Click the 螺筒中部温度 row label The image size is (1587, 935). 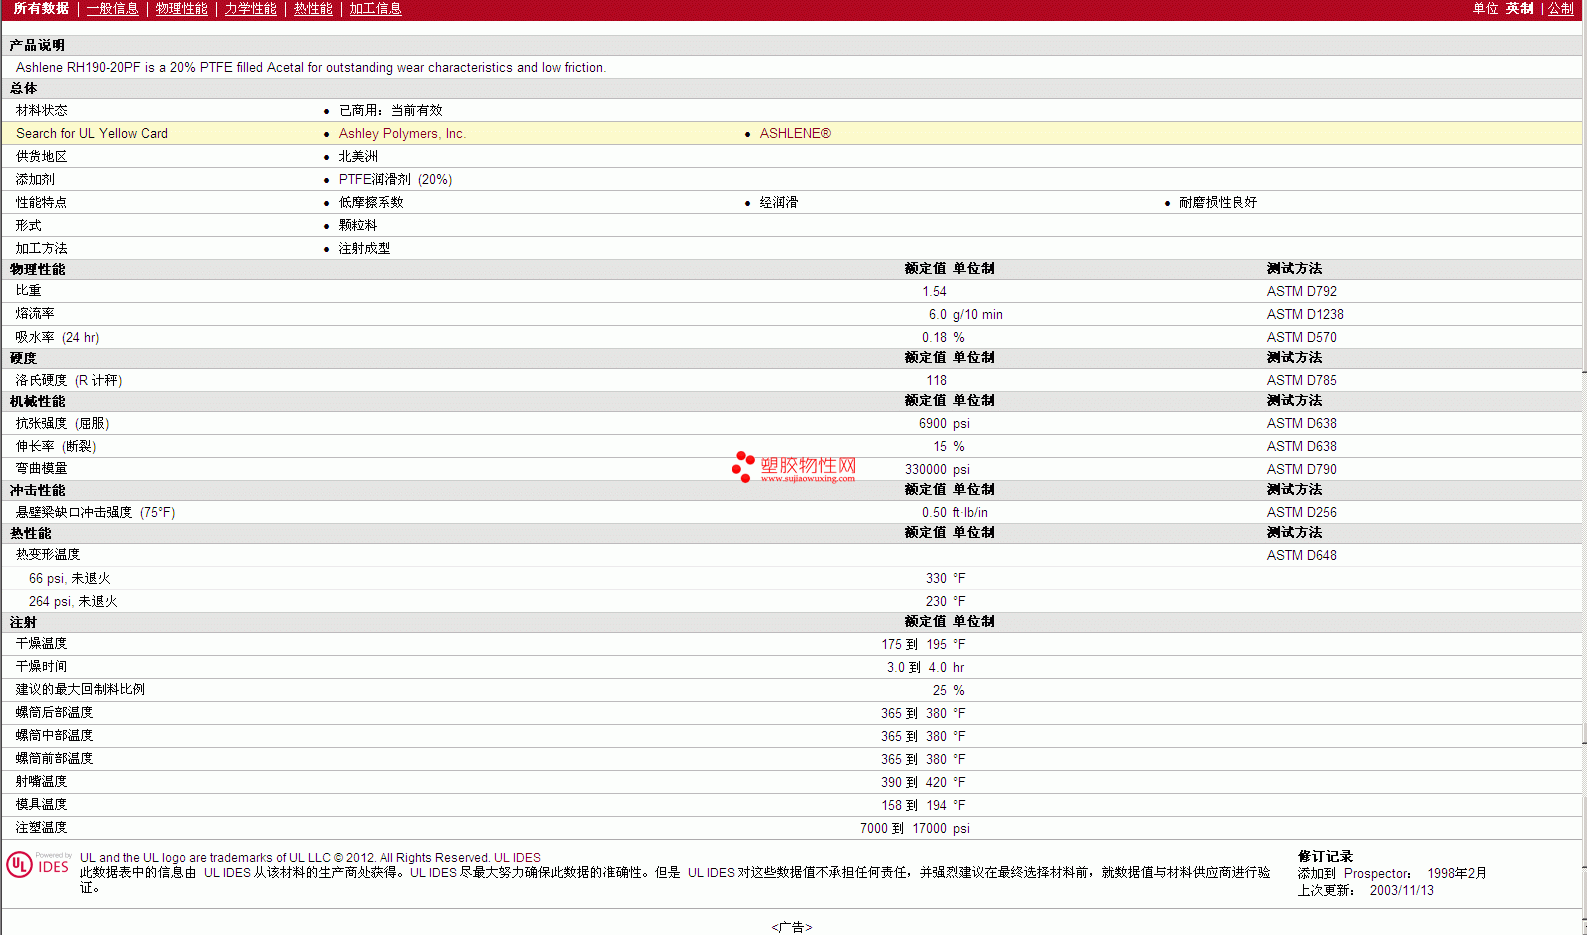coord(54,736)
